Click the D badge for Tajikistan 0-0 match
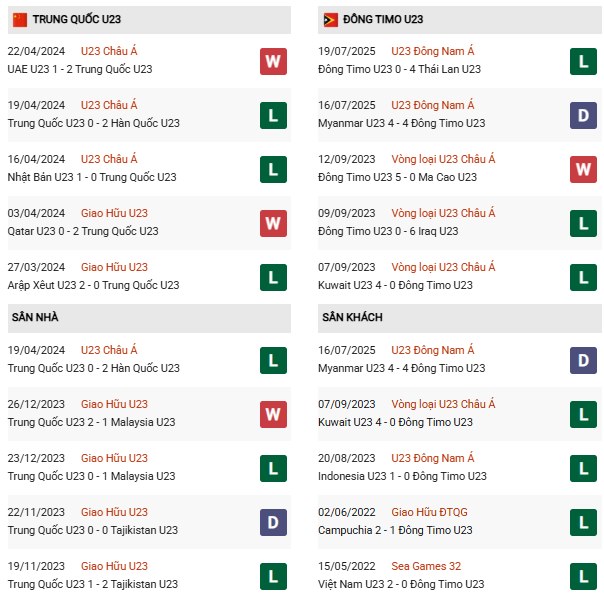This screenshot has height=601, width=604. (x=273, y=521)
